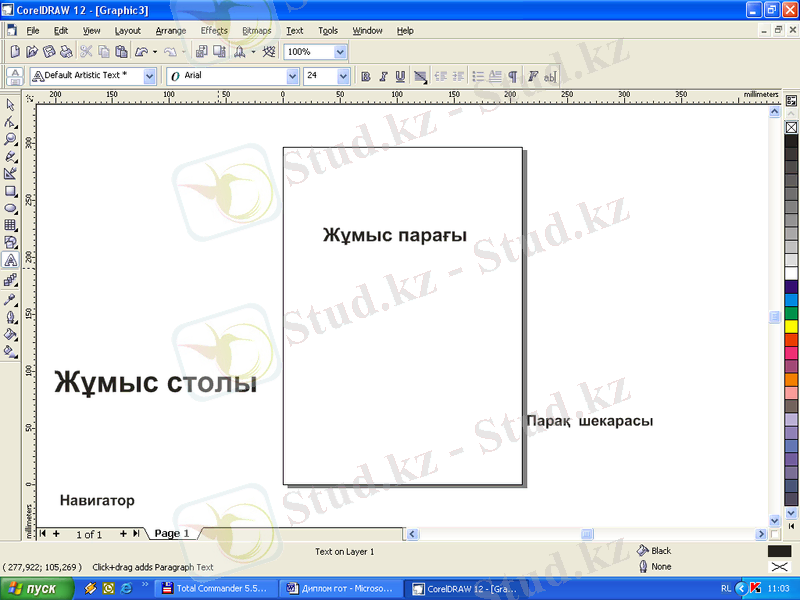The height and width of the screenshot is (600, 800).
Task: Pick the yellow swatch in color palette
Action: 791,326
